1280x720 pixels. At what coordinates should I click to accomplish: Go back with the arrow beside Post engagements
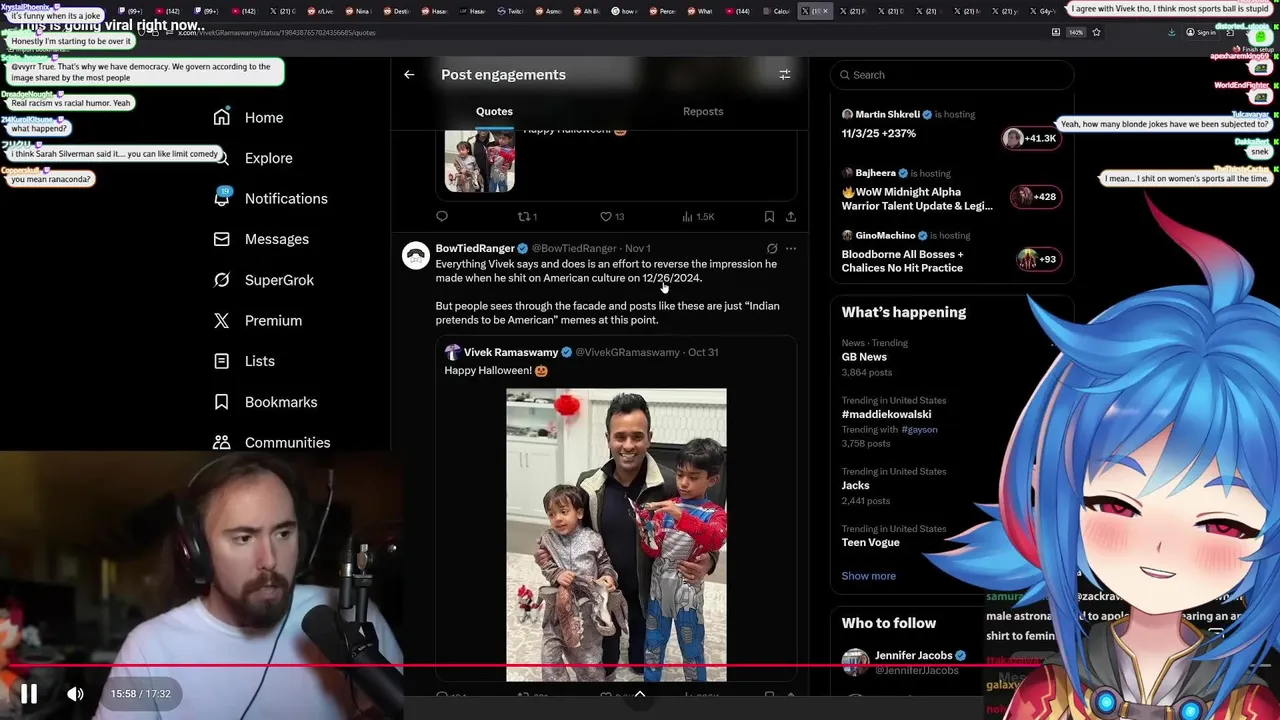pyautogui.click(x=409, y=74)
